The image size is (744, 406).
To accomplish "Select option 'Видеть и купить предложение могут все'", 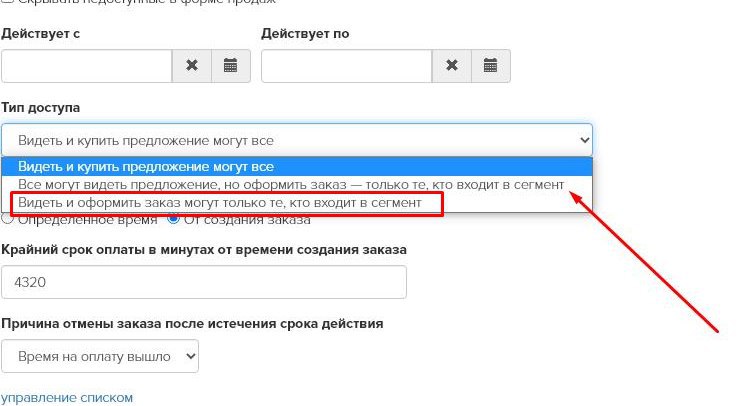I will click(x=297, y=166).
